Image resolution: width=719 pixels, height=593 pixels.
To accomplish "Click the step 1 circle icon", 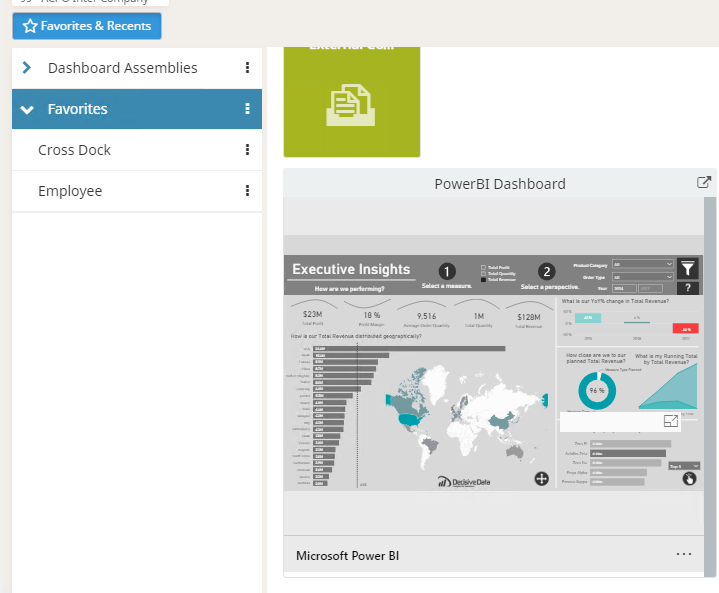I will pyautogui.click(x=447, y=272).
